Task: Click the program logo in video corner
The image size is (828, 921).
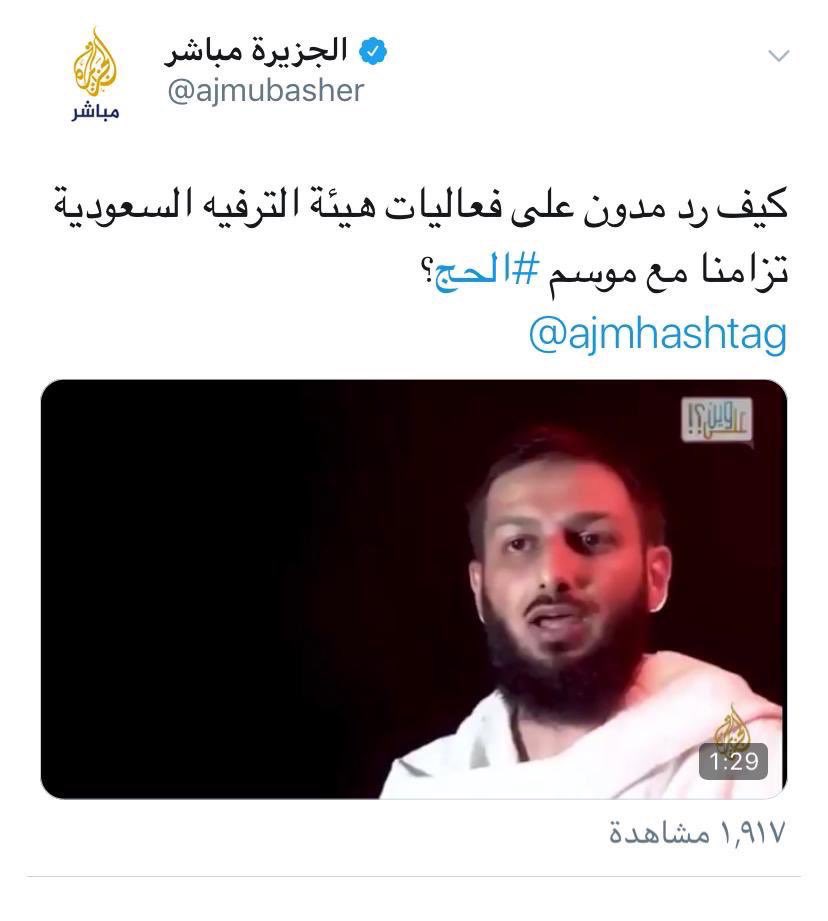Action: coord(716,419)
